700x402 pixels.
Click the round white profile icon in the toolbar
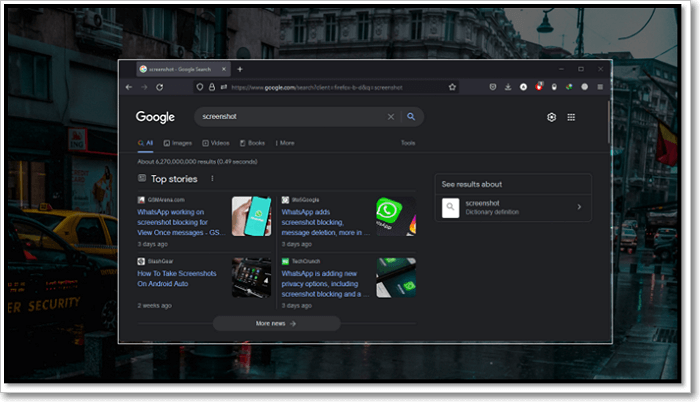584,87
